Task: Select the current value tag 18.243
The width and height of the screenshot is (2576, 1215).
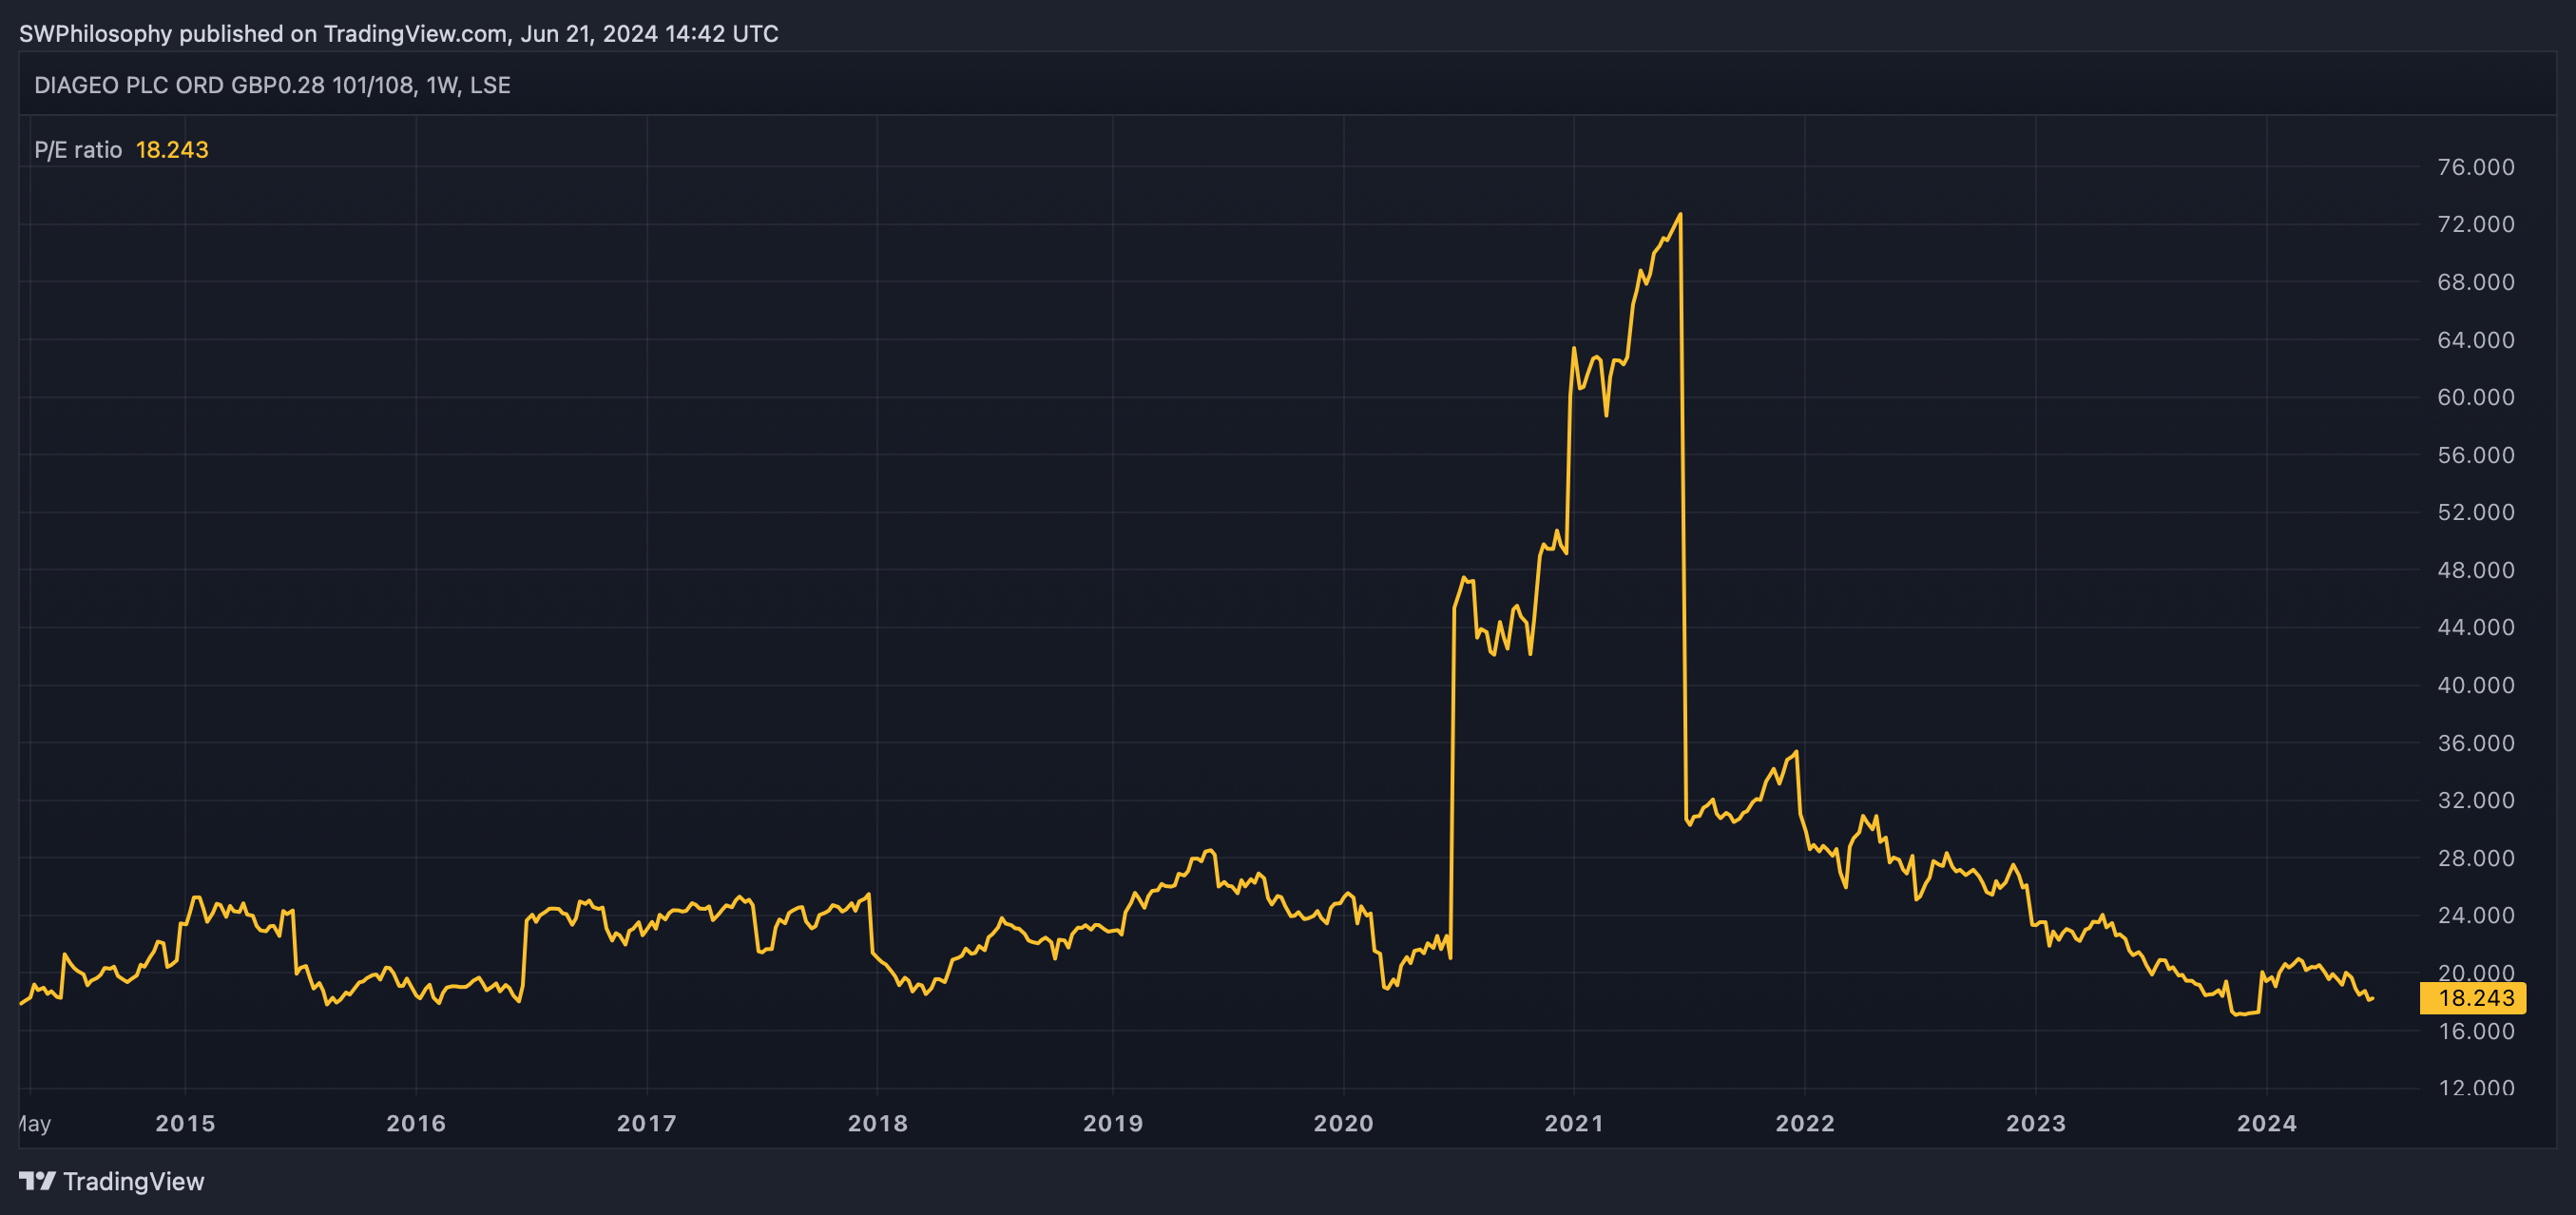Action: [x=2475, y=997]
